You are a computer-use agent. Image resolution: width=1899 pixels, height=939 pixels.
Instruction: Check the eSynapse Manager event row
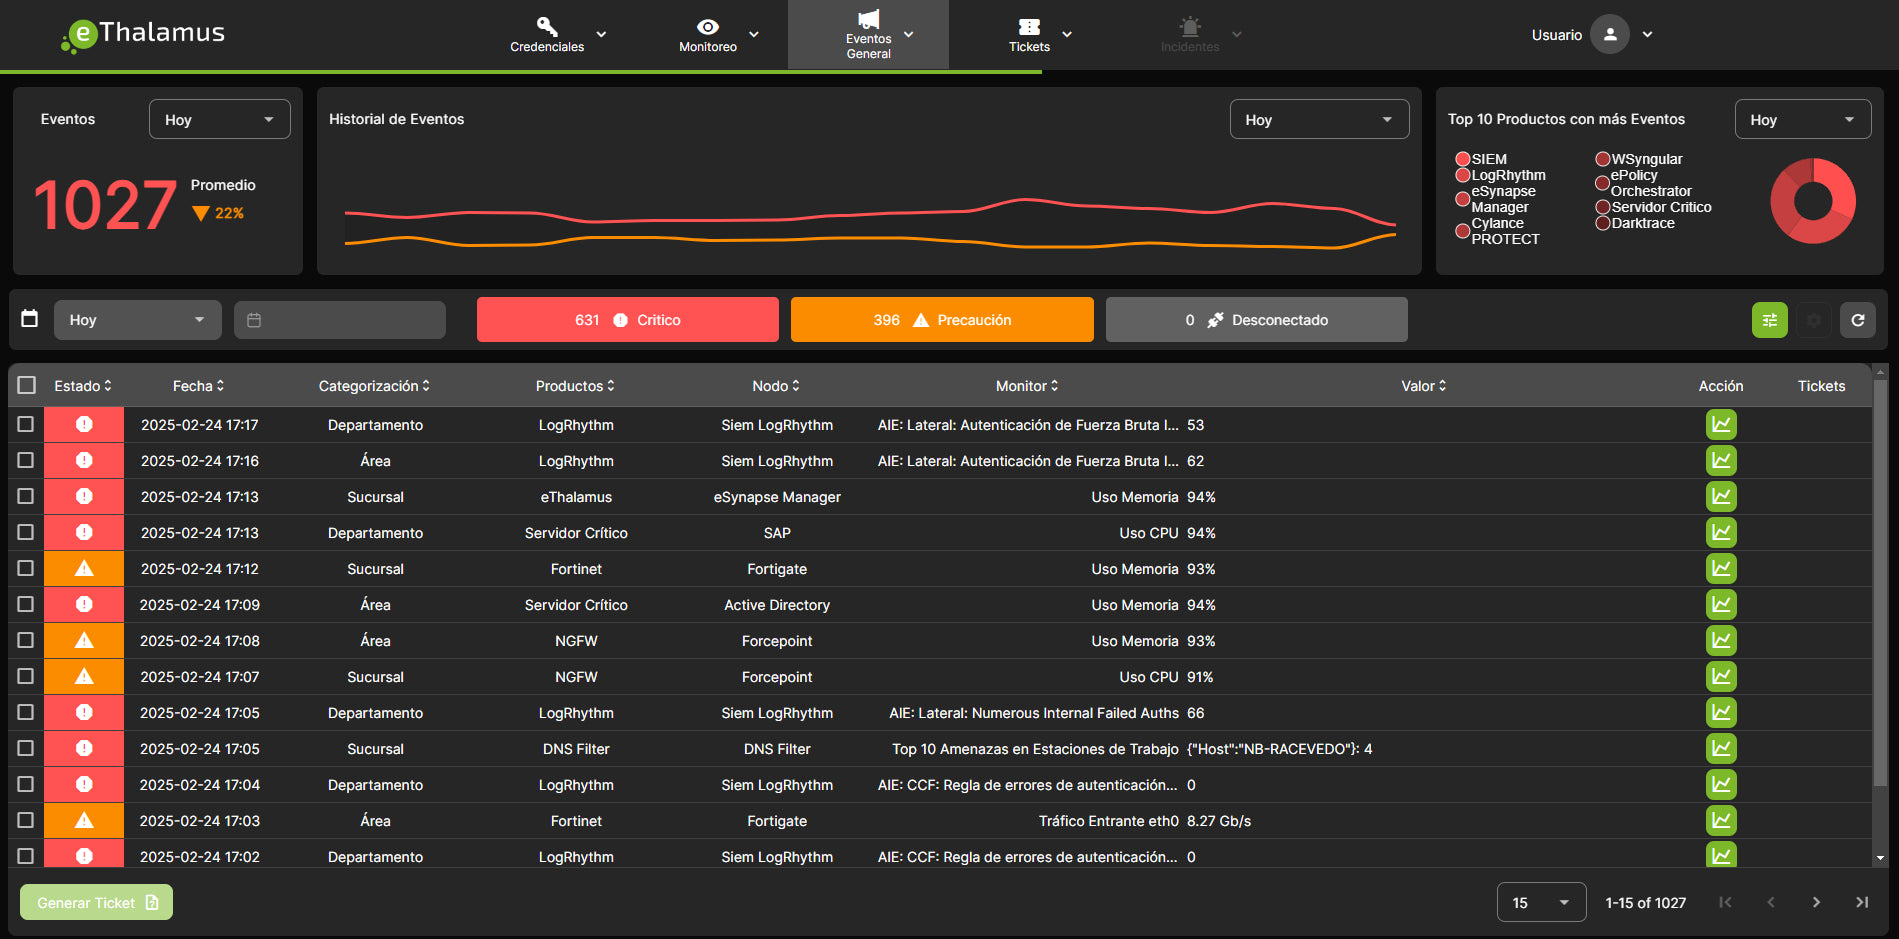pyautogui.click(x=26, y=496)
